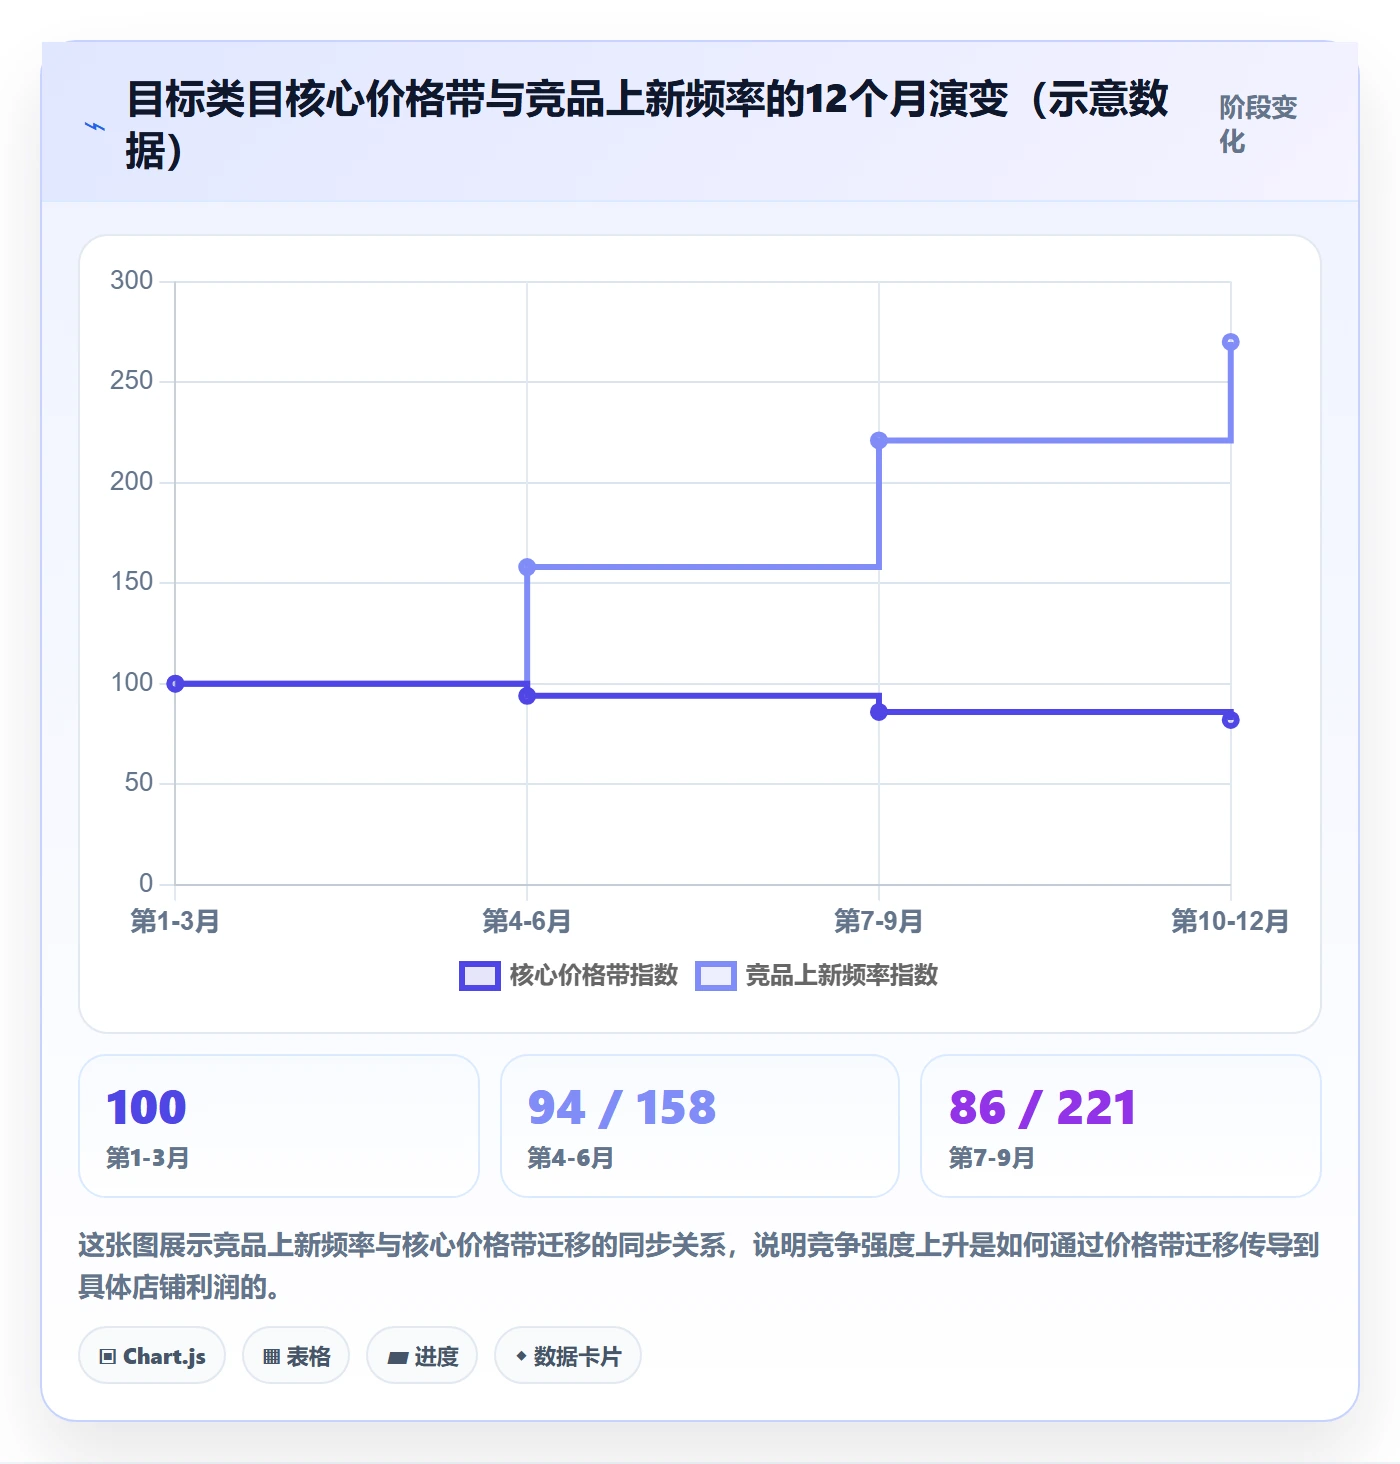The height and width of the screenshot is (1464, 1400).
Task: Click the x-axis label 第10-12月
Action: 1230,921
